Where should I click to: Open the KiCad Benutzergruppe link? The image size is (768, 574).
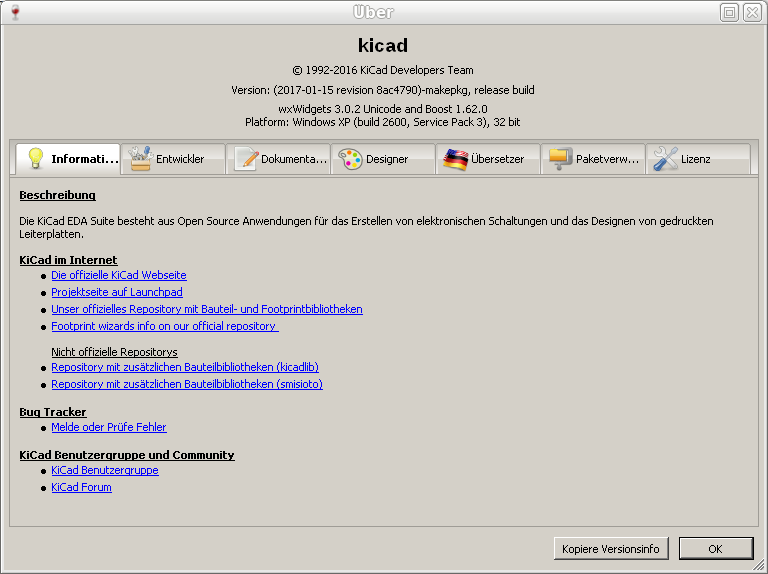point(105,470)
